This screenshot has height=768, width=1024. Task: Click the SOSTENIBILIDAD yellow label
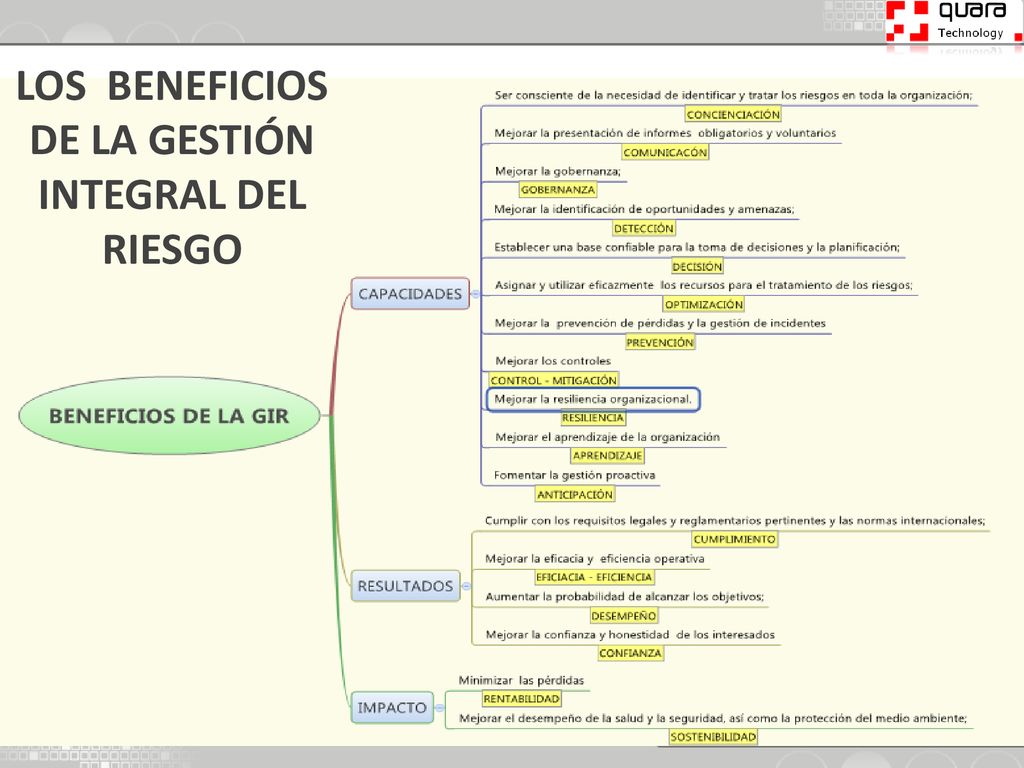click(x=713, y=737)
